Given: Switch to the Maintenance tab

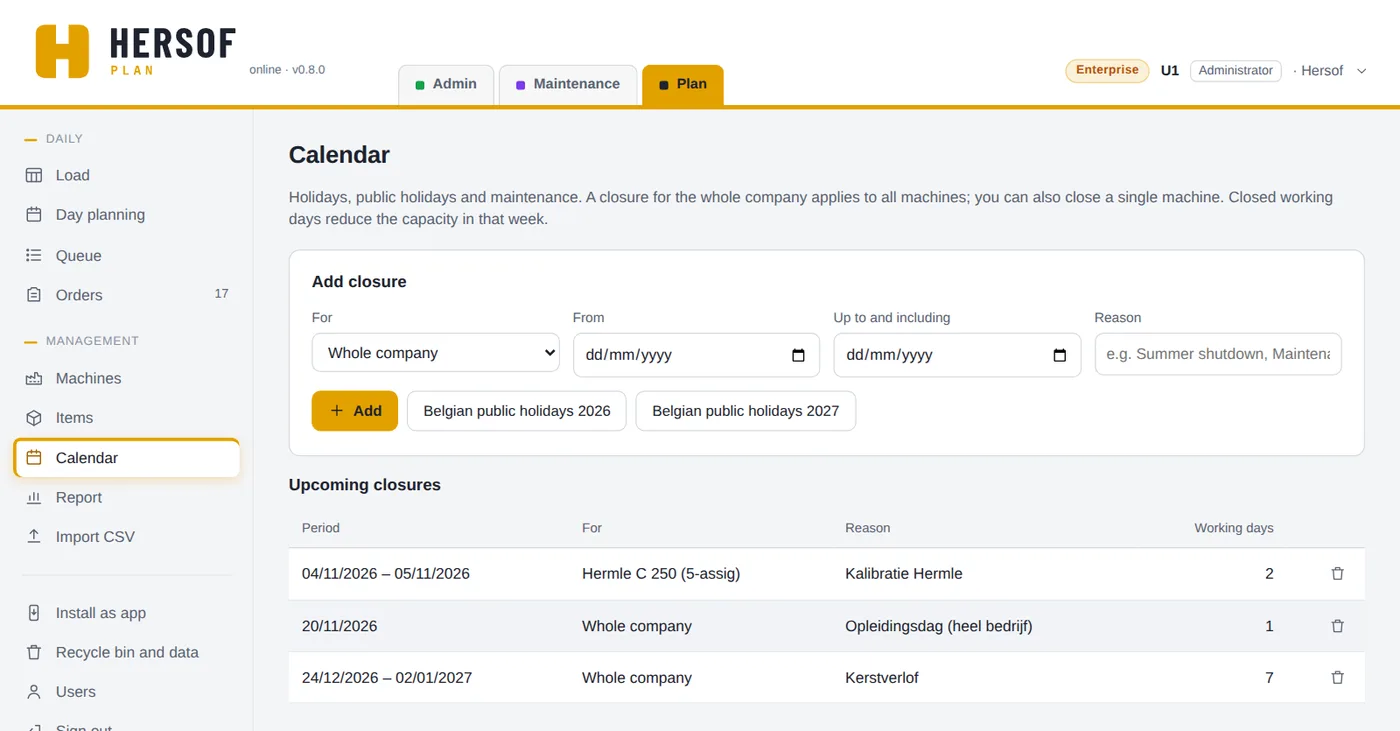Looking at the screenshot, I should 568,84.
